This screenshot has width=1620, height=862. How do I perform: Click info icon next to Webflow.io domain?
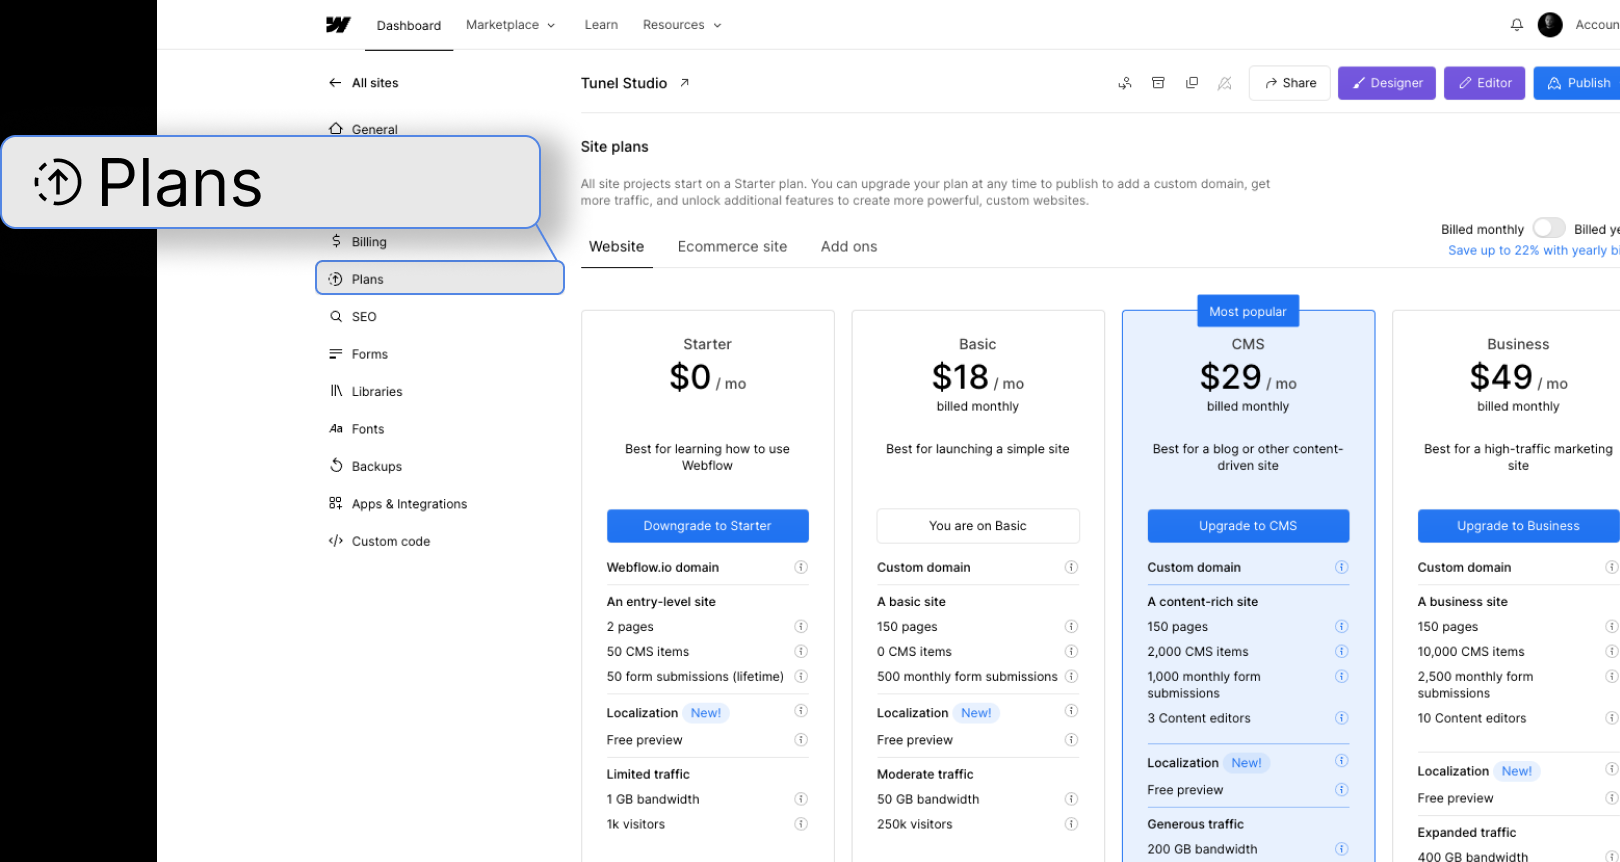pyautogui.click(x=801, y=567)
